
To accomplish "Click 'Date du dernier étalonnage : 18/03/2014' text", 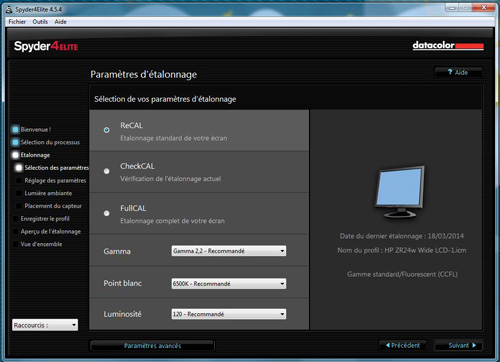I will pos(402,236).
